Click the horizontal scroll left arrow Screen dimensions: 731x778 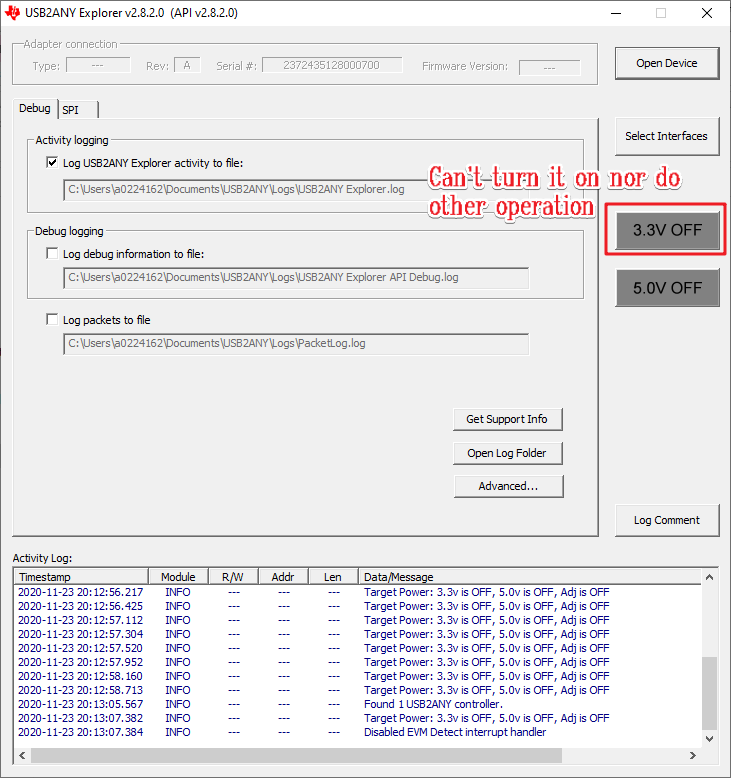pos(22,755)
